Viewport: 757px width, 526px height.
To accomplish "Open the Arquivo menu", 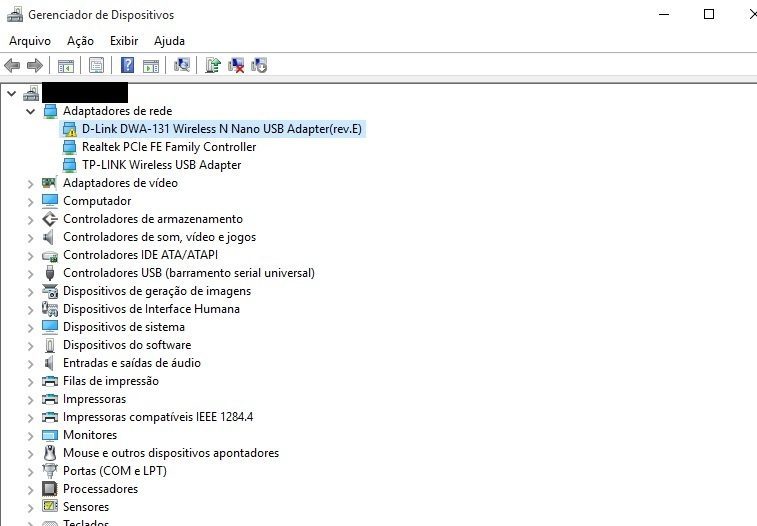I will (30, 41).
